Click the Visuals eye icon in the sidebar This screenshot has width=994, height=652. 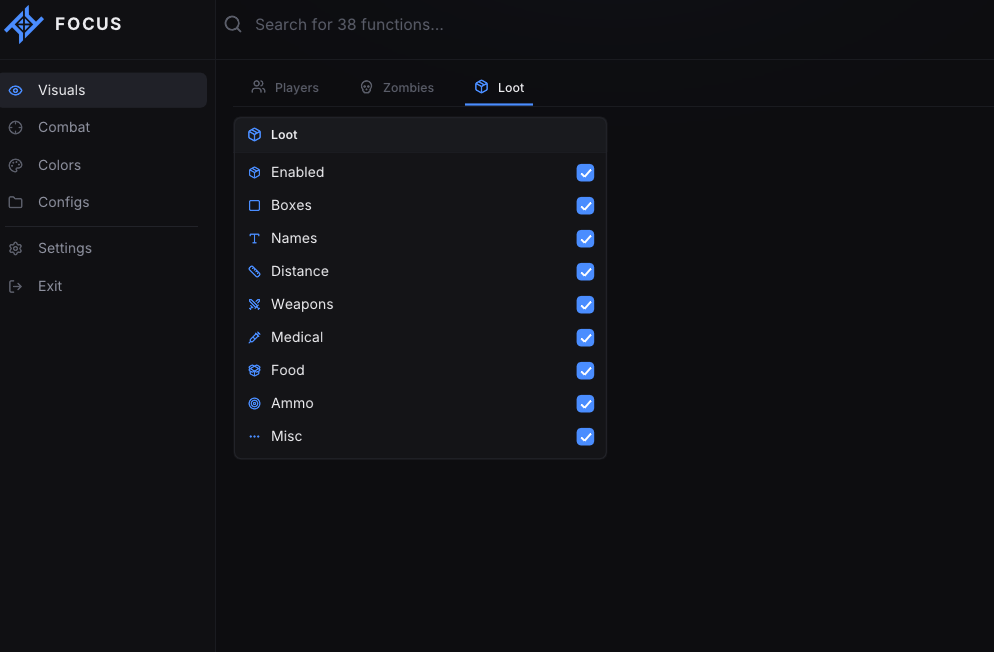[x=16, y=91]
